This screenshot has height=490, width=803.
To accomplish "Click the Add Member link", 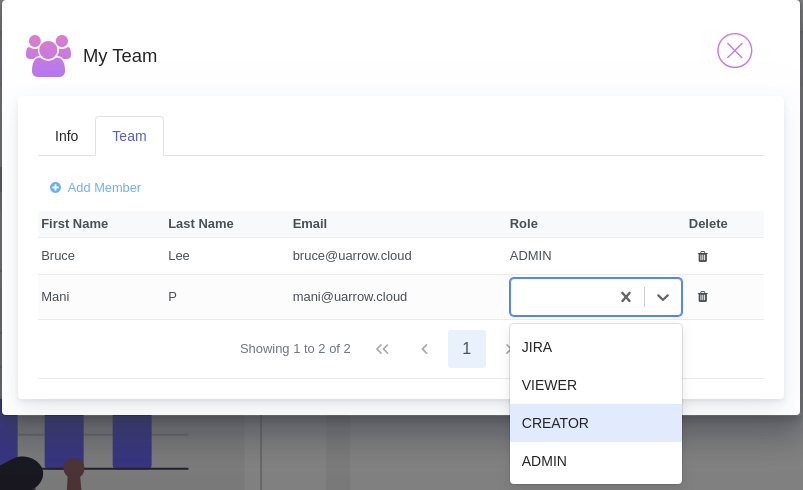I will point(104,188).
